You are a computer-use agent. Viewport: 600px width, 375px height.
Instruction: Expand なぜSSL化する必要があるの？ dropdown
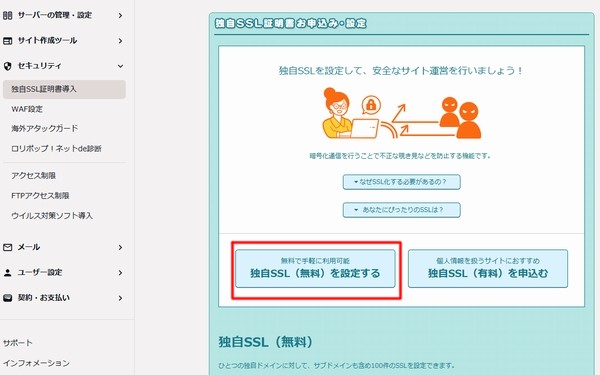(401, 182)
